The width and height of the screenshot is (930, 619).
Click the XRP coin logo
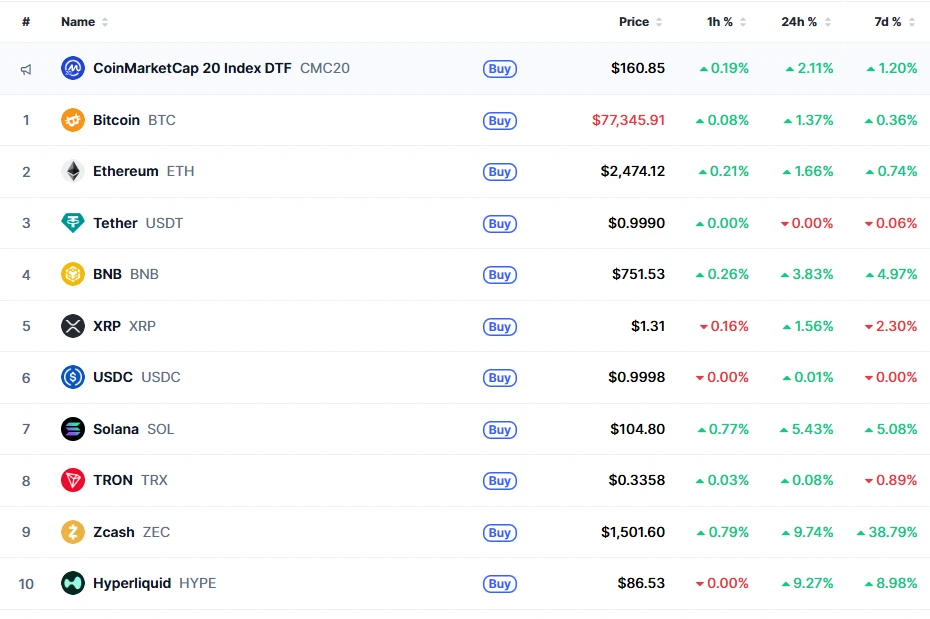[72, 326]
